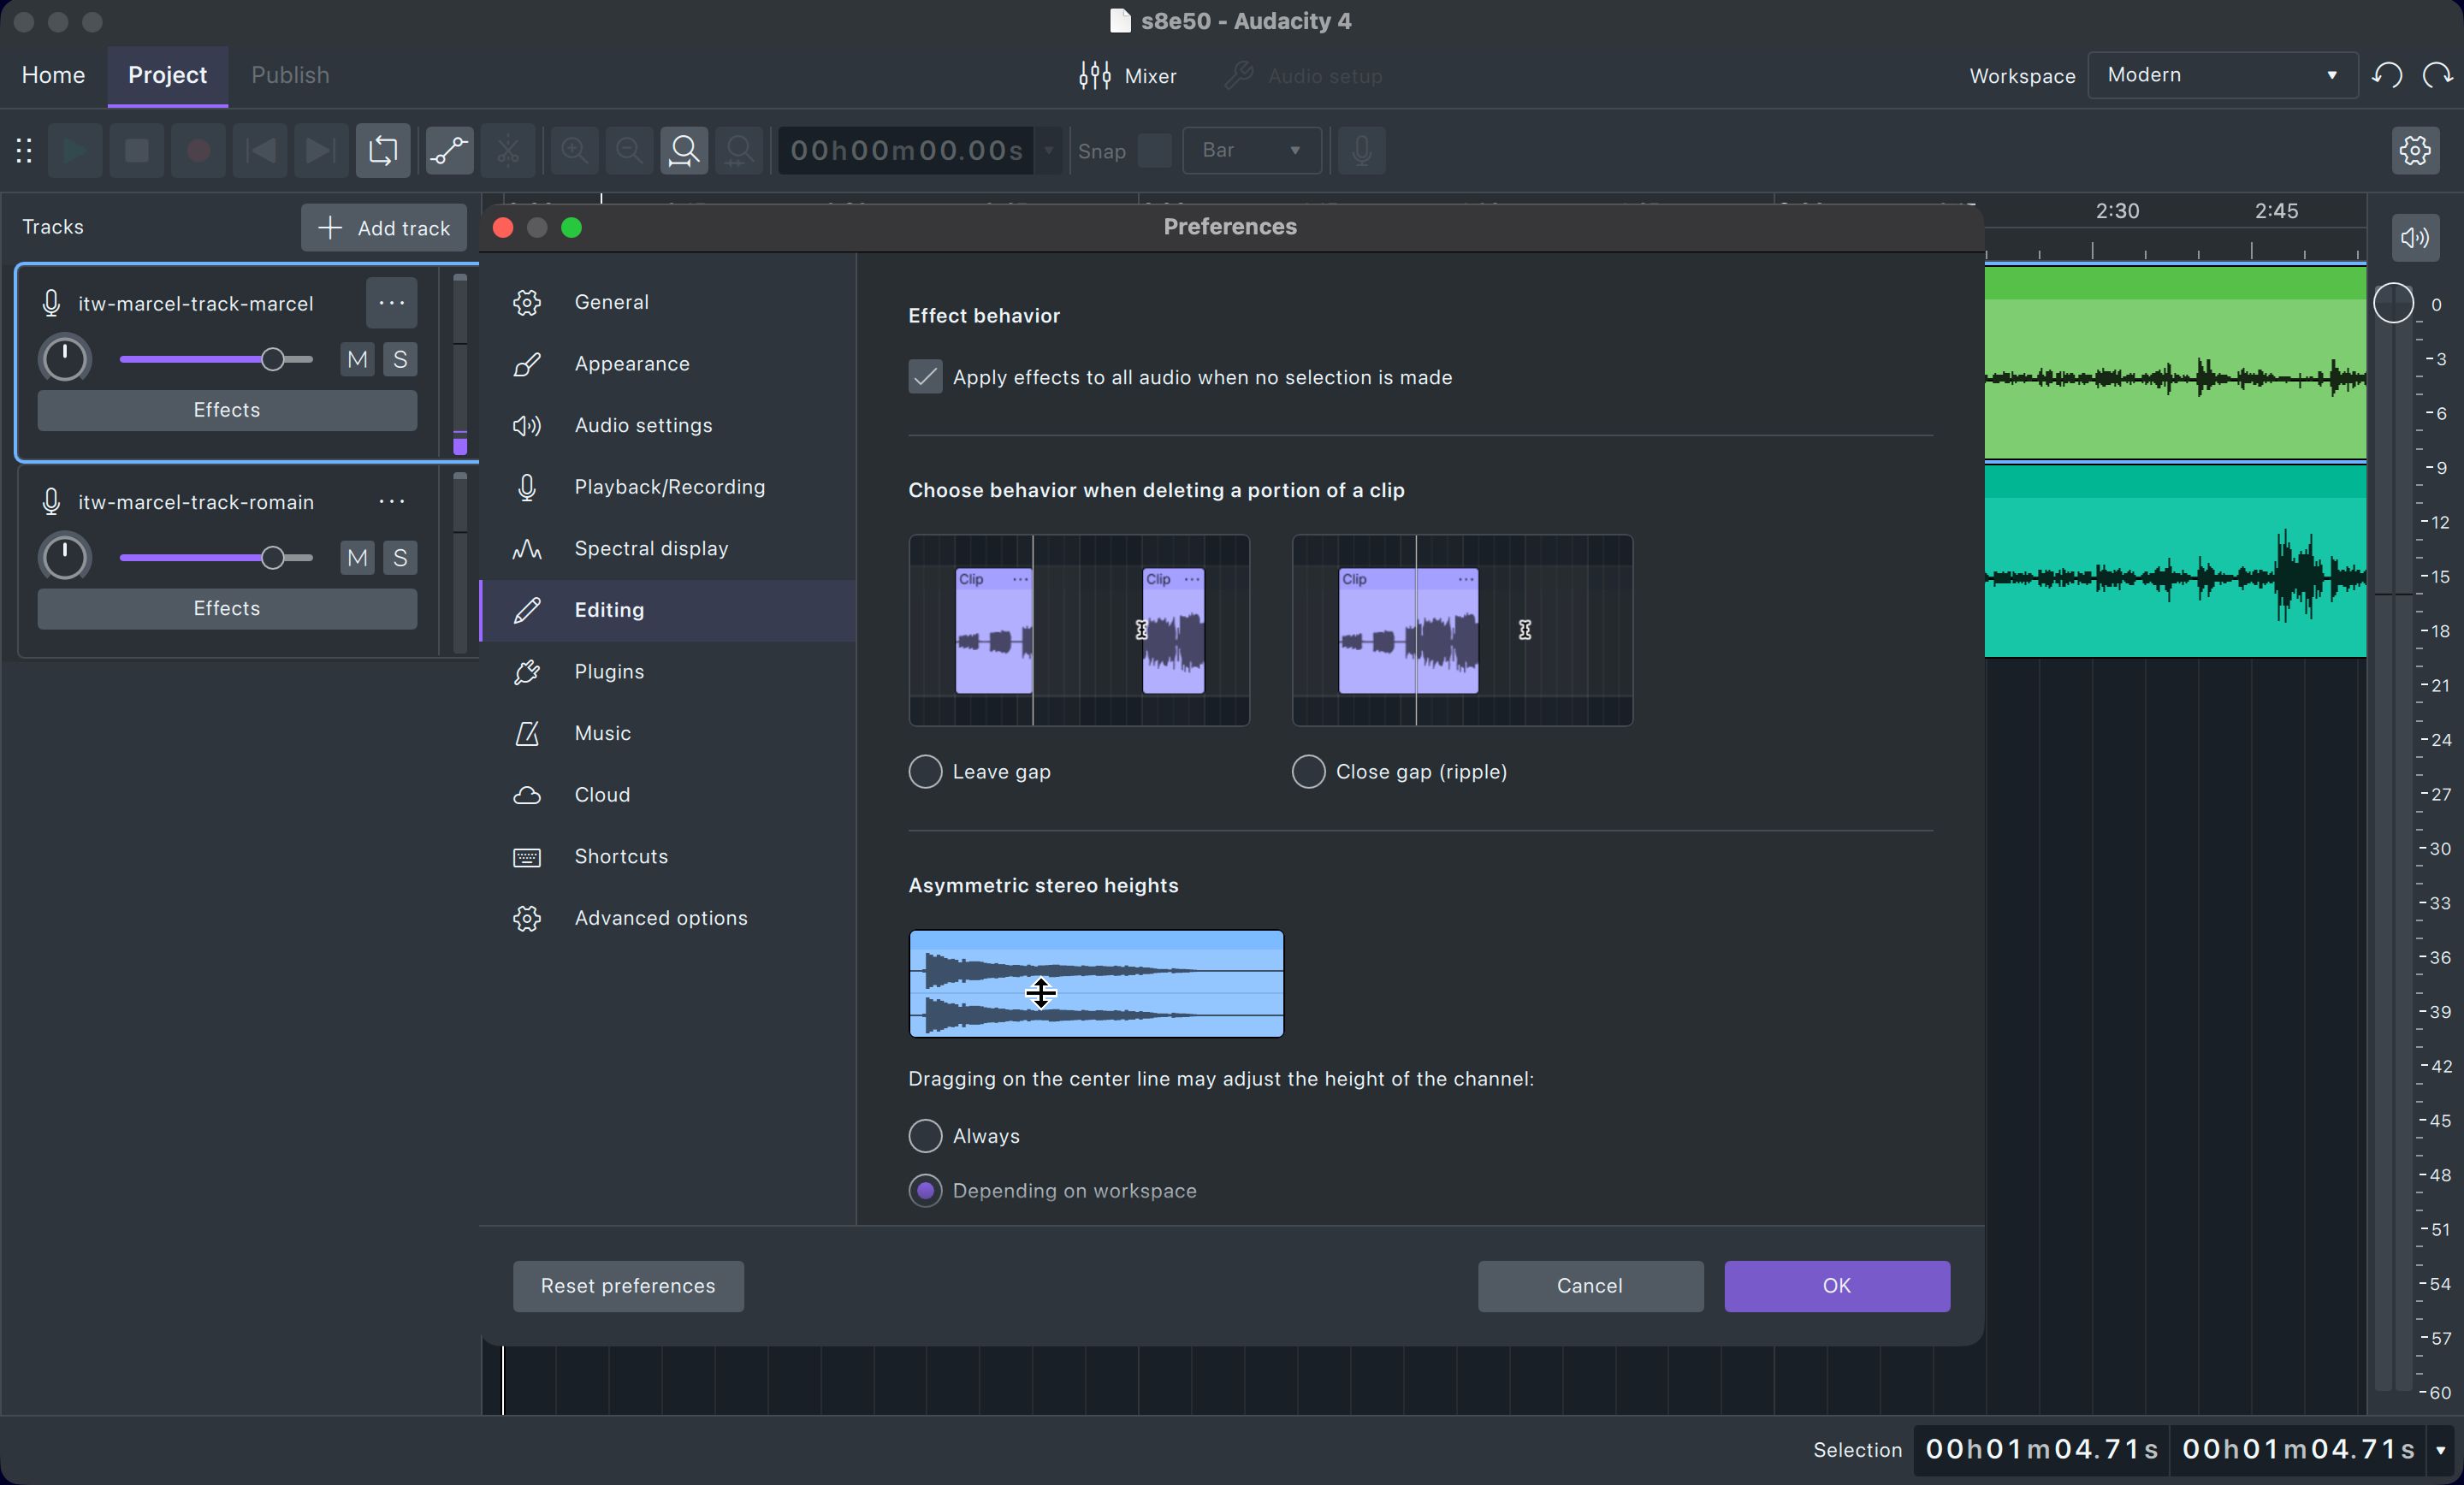Screen dimensions: 2464x1485
Task: Open the Spectral display preferences page
Action: (651, 548)
